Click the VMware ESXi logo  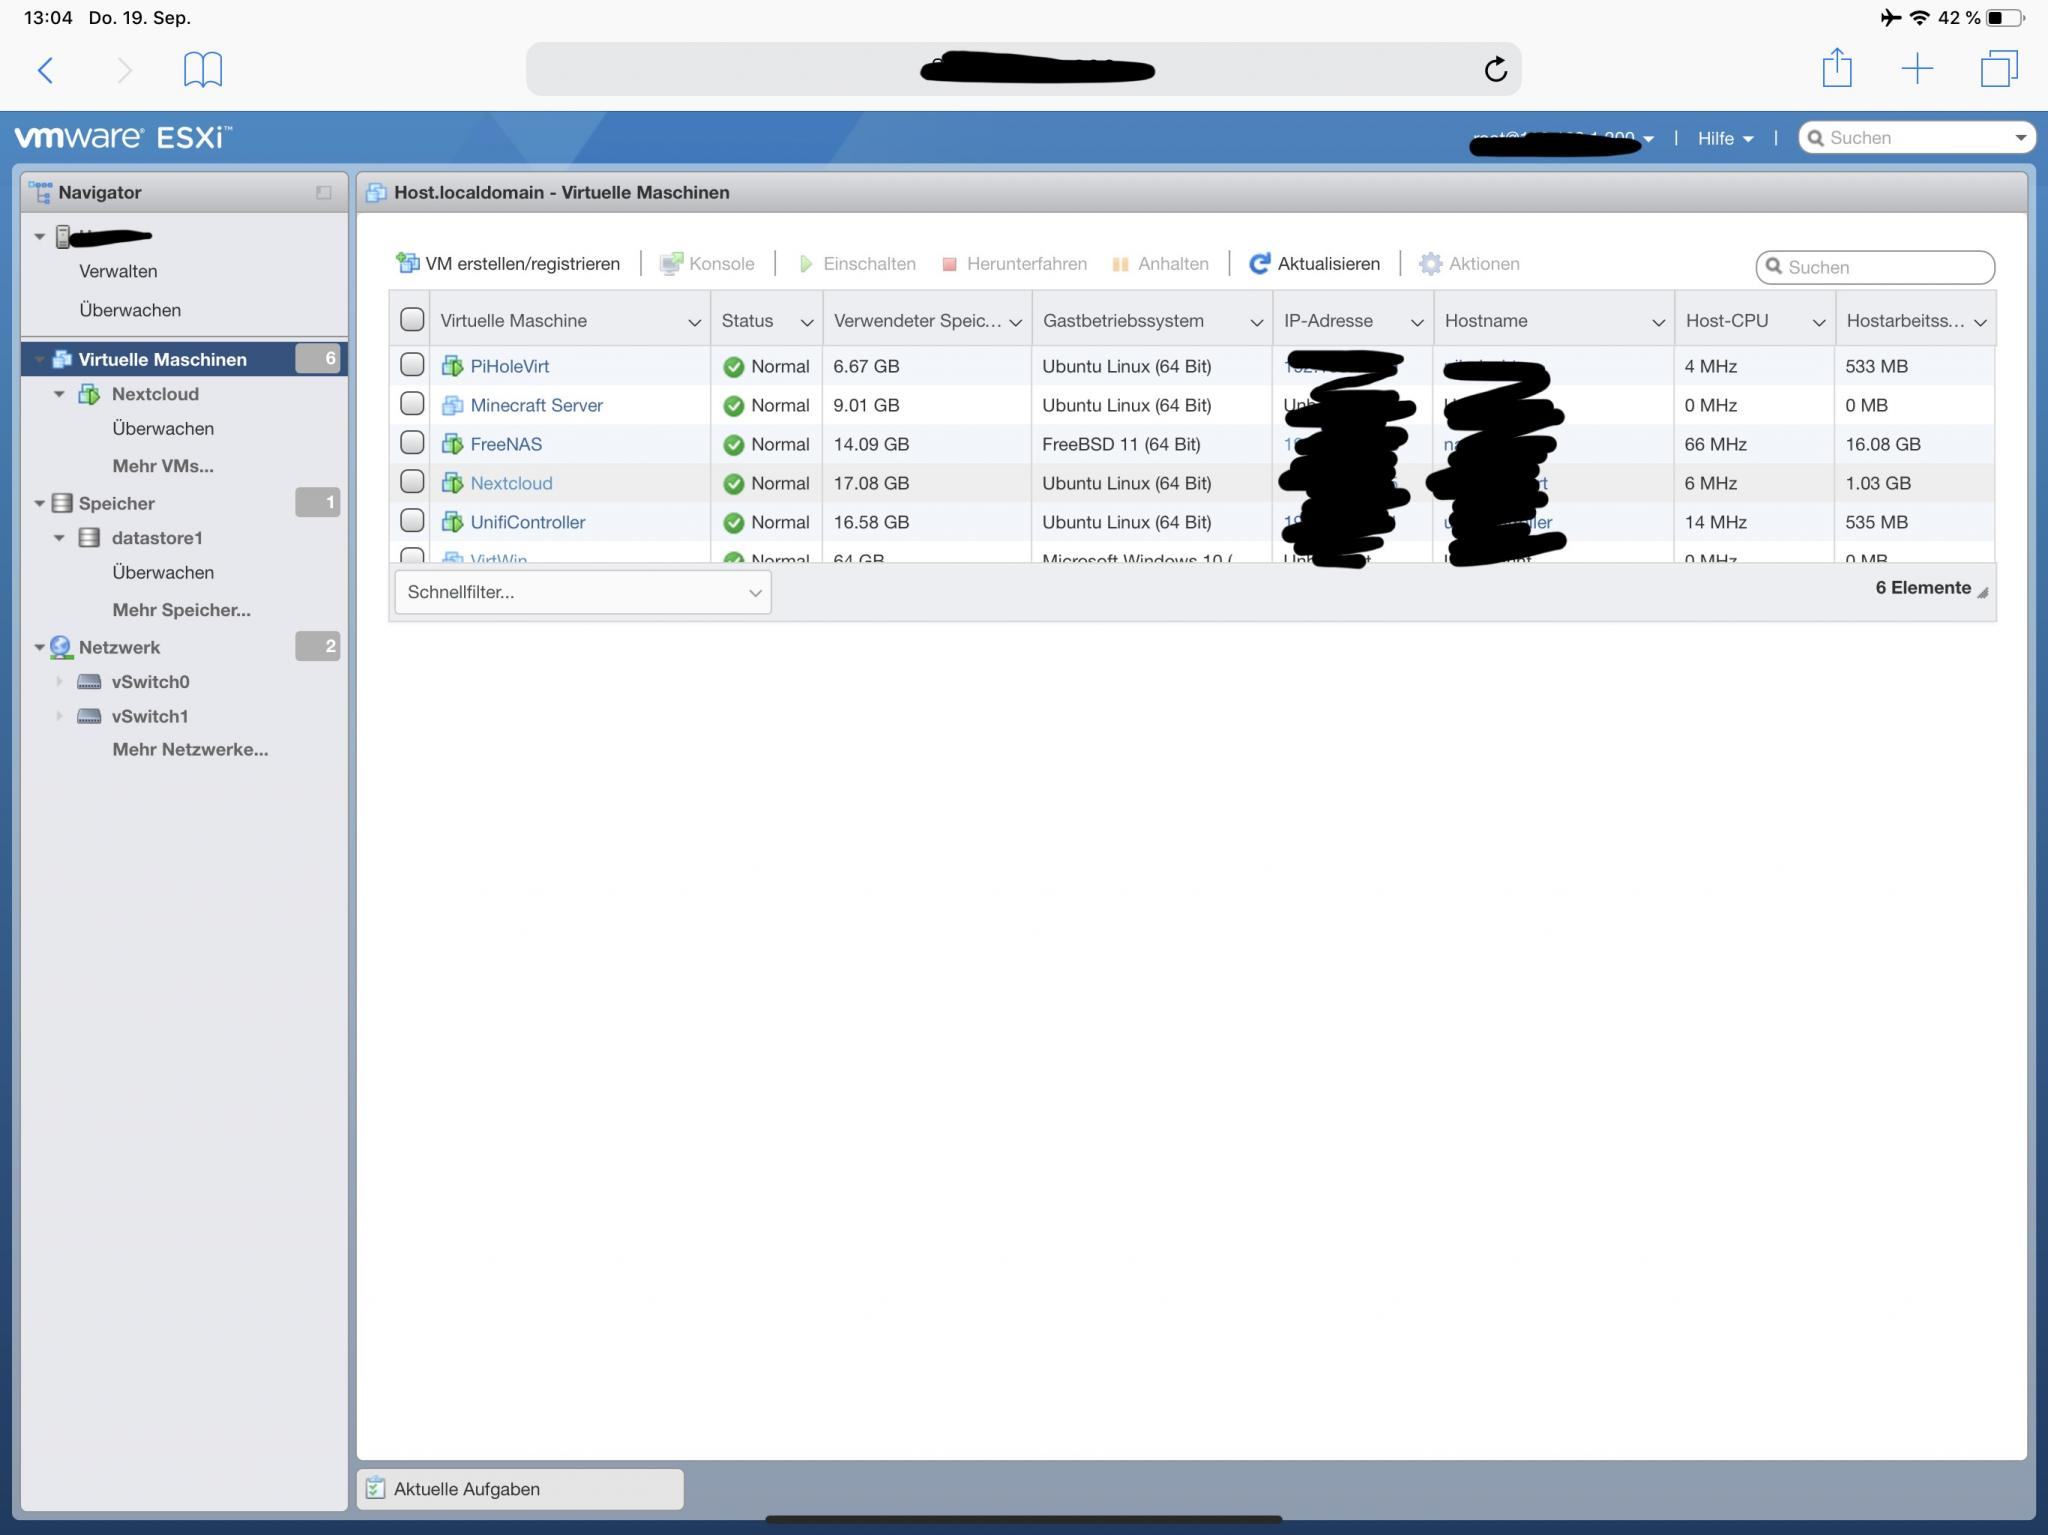(x=123, y=137)
